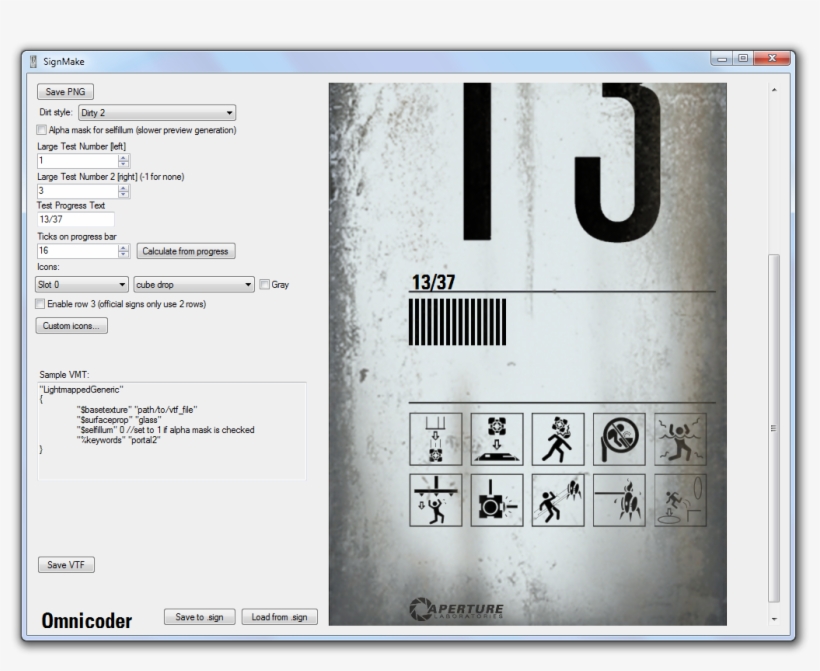Click the "$basetexture" path line
The height and width of the screenshot is (671, 820).
tap(137, 410)
